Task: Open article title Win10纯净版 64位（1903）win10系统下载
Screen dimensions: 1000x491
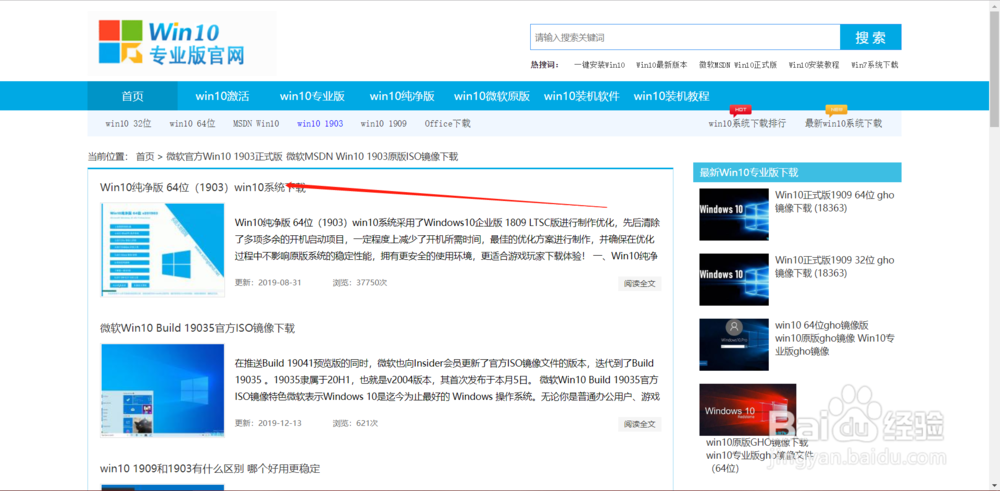Action: (203, 187)
